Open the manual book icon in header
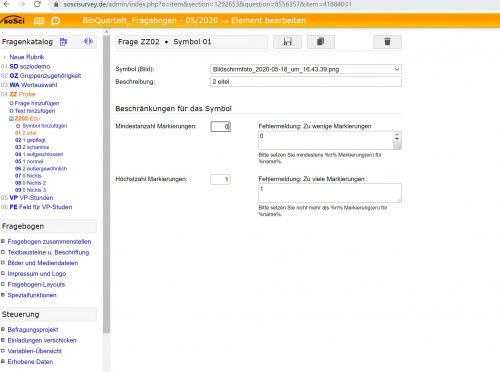Viewport: 500px width, 372px height. coord(39,21)
